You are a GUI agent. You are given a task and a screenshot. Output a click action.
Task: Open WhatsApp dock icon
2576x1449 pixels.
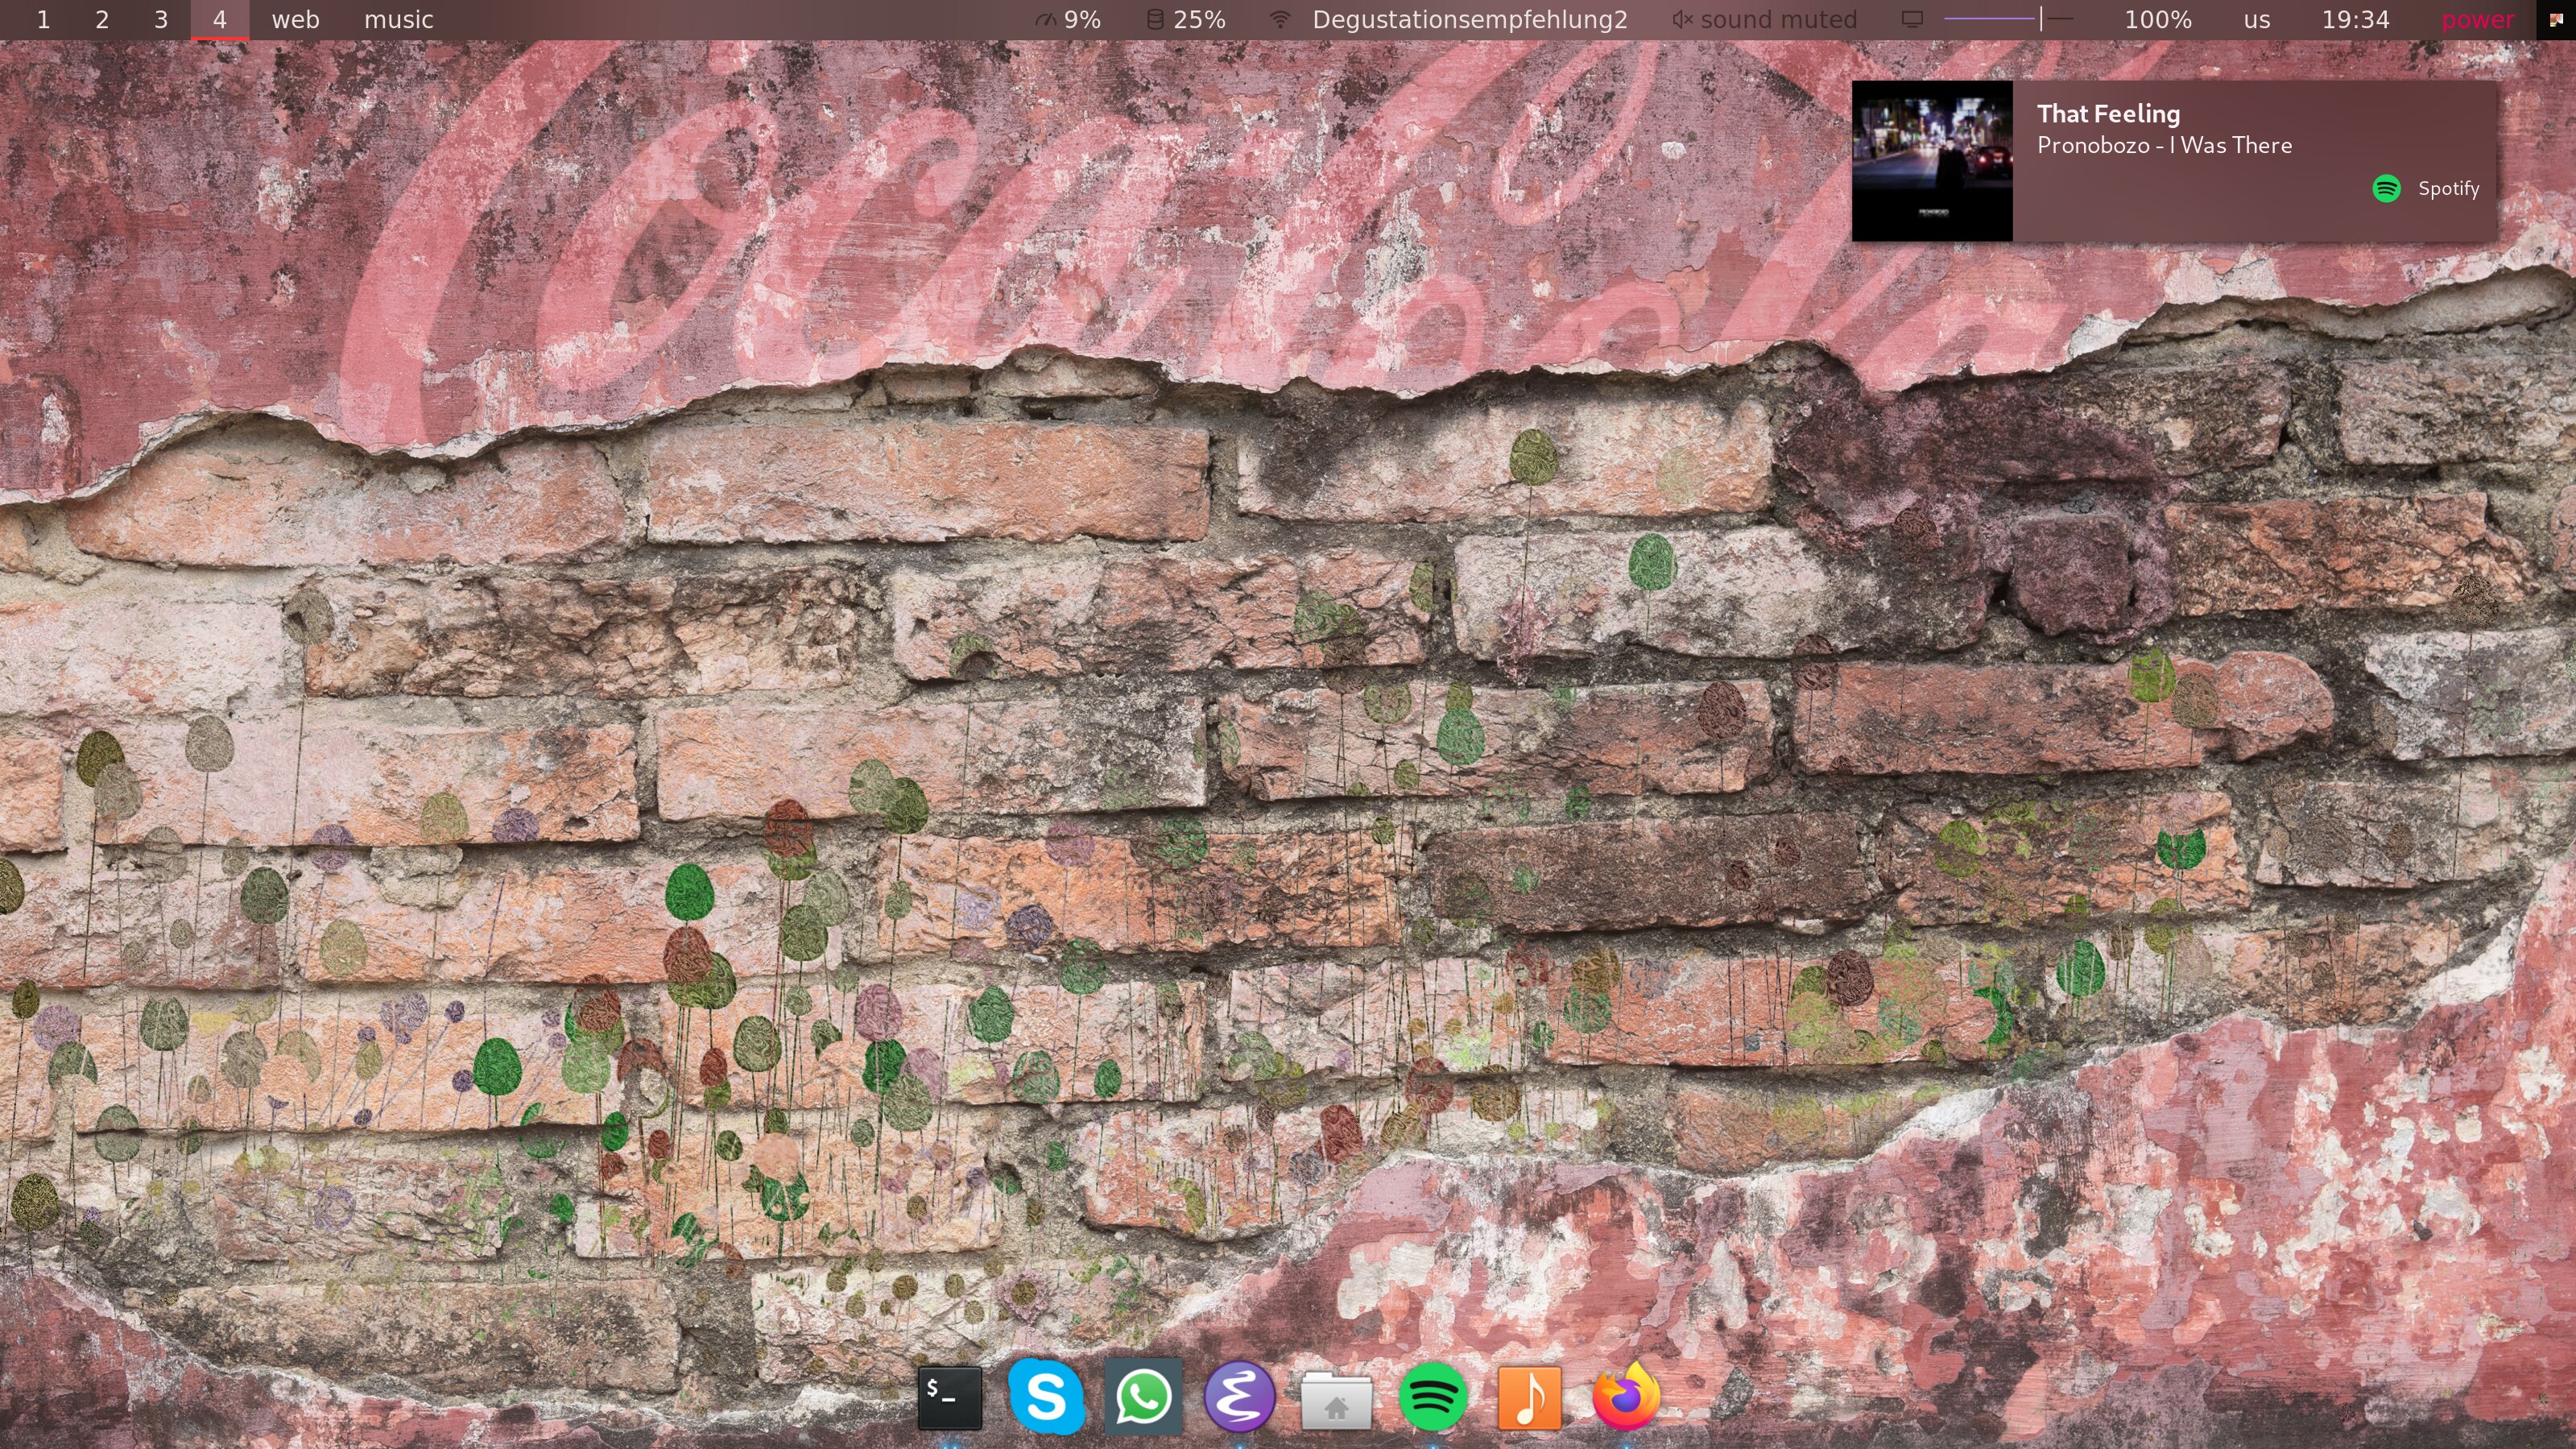(x=1142, y=1396)
